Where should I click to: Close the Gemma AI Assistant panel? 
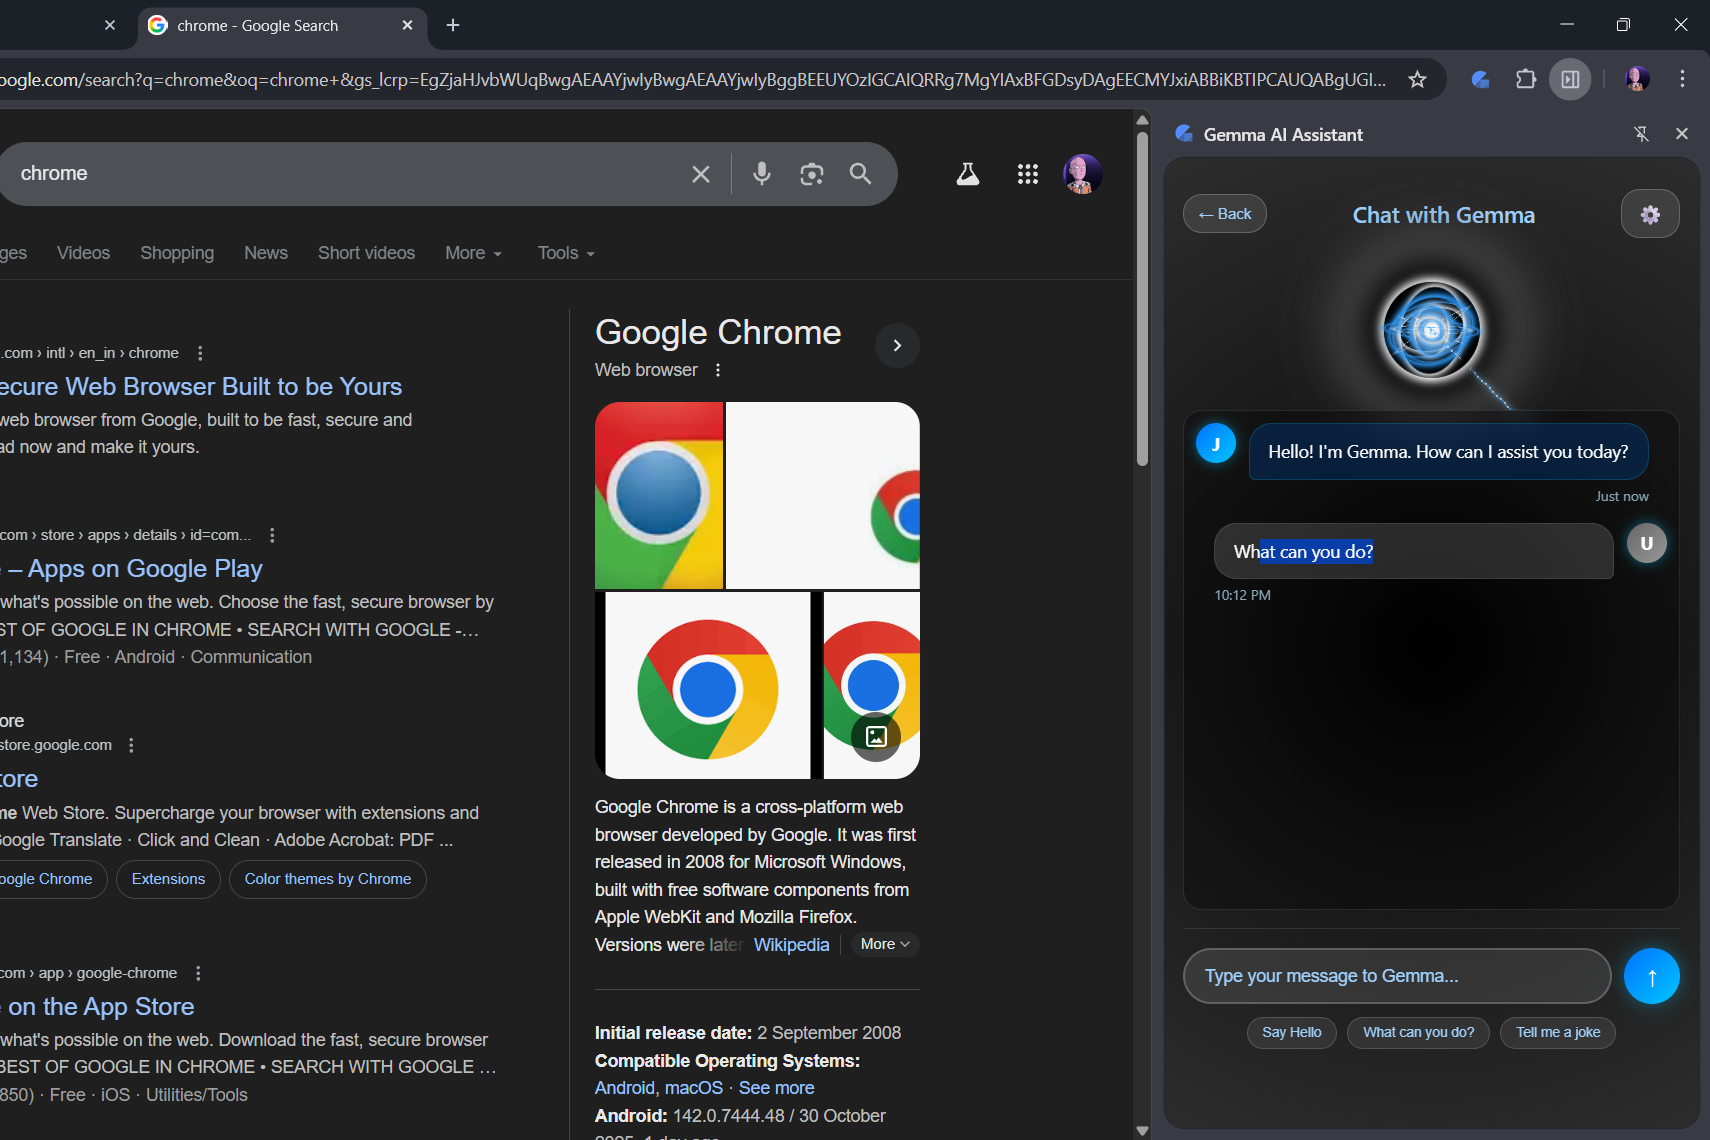tap(1682, 134)
